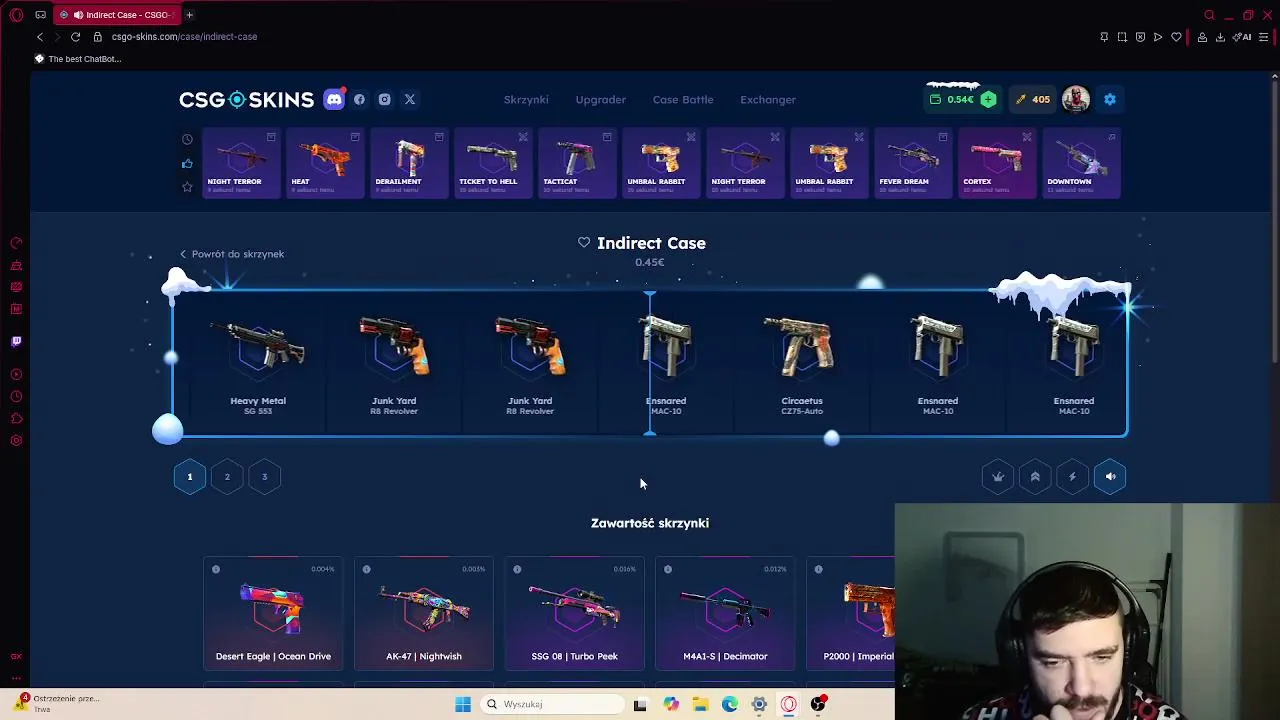Open the Cortex drop card
The height and width of the screenshot is (720, 1280).
[x=997, y=163]
